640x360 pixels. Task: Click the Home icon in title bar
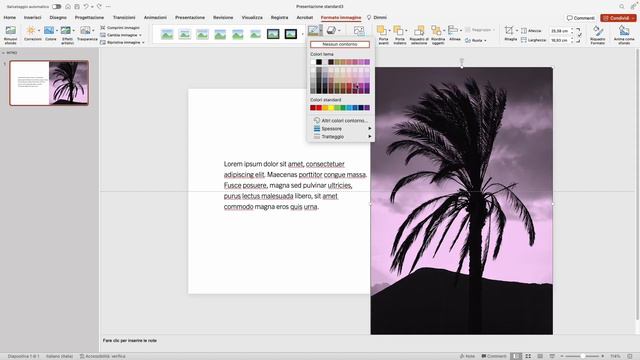pyautogui.click(x=68, y=7)
